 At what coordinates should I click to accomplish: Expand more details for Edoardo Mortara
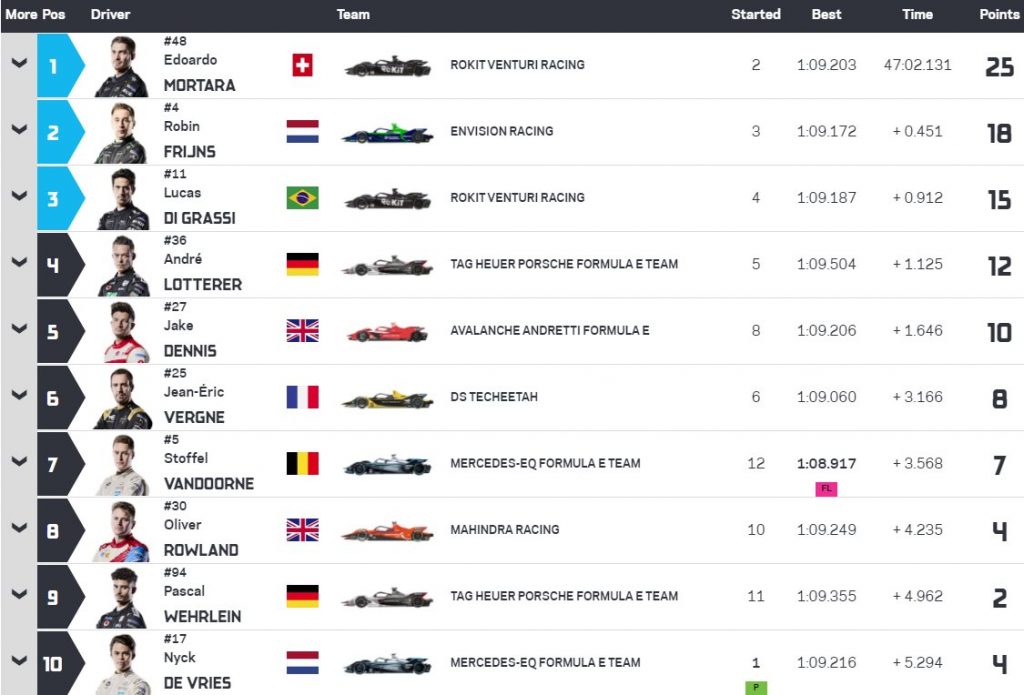pos(19,63)
